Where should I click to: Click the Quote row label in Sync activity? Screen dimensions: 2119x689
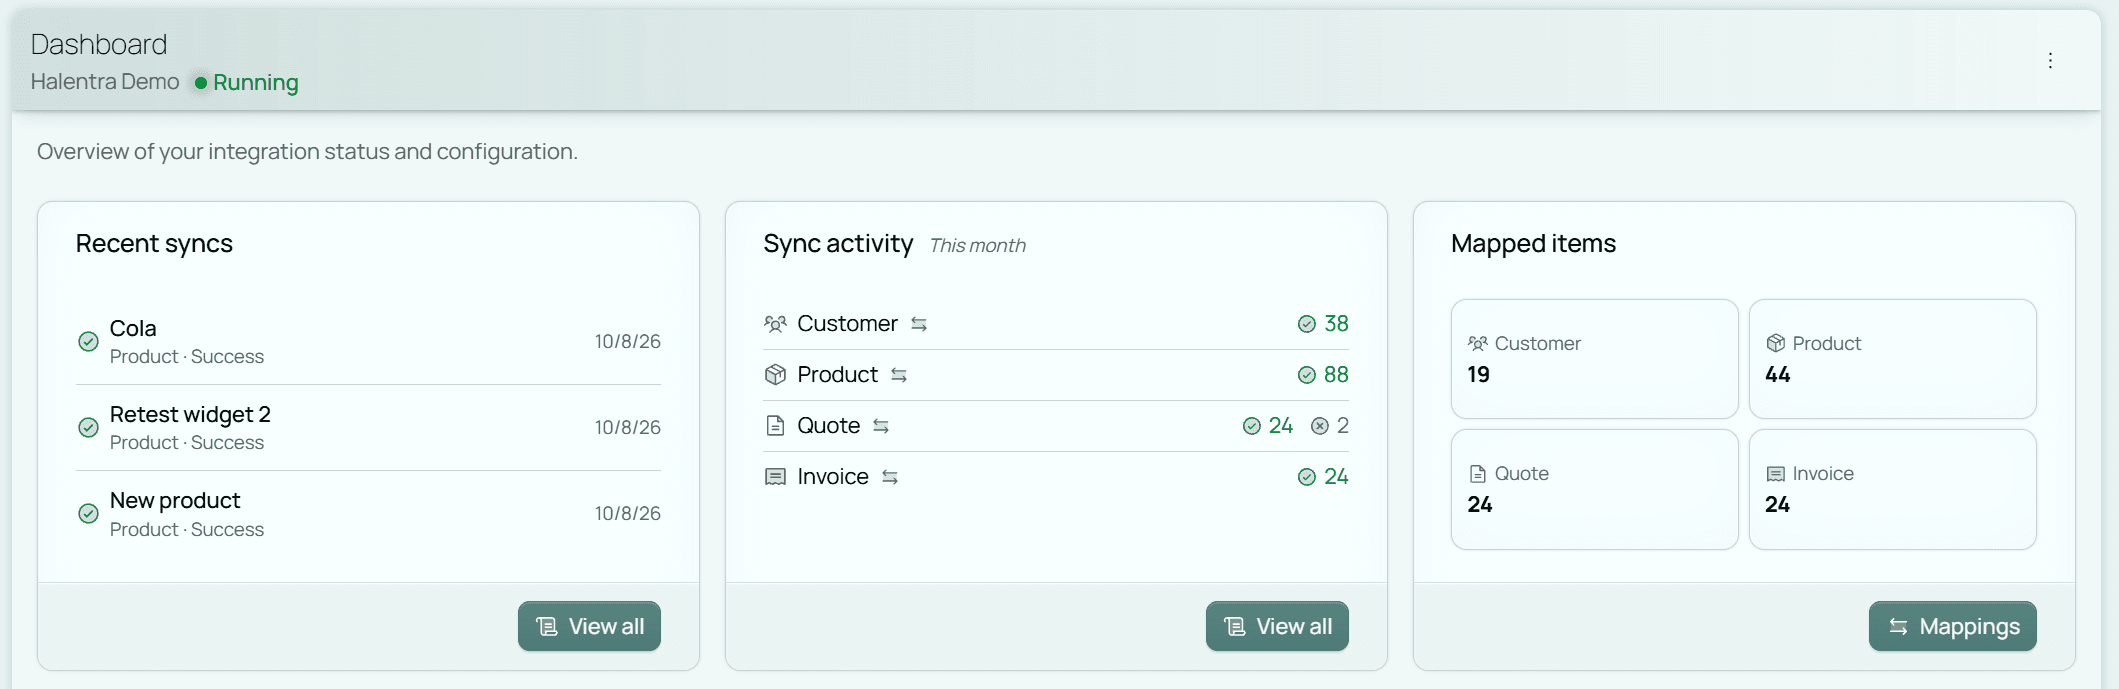828,426
